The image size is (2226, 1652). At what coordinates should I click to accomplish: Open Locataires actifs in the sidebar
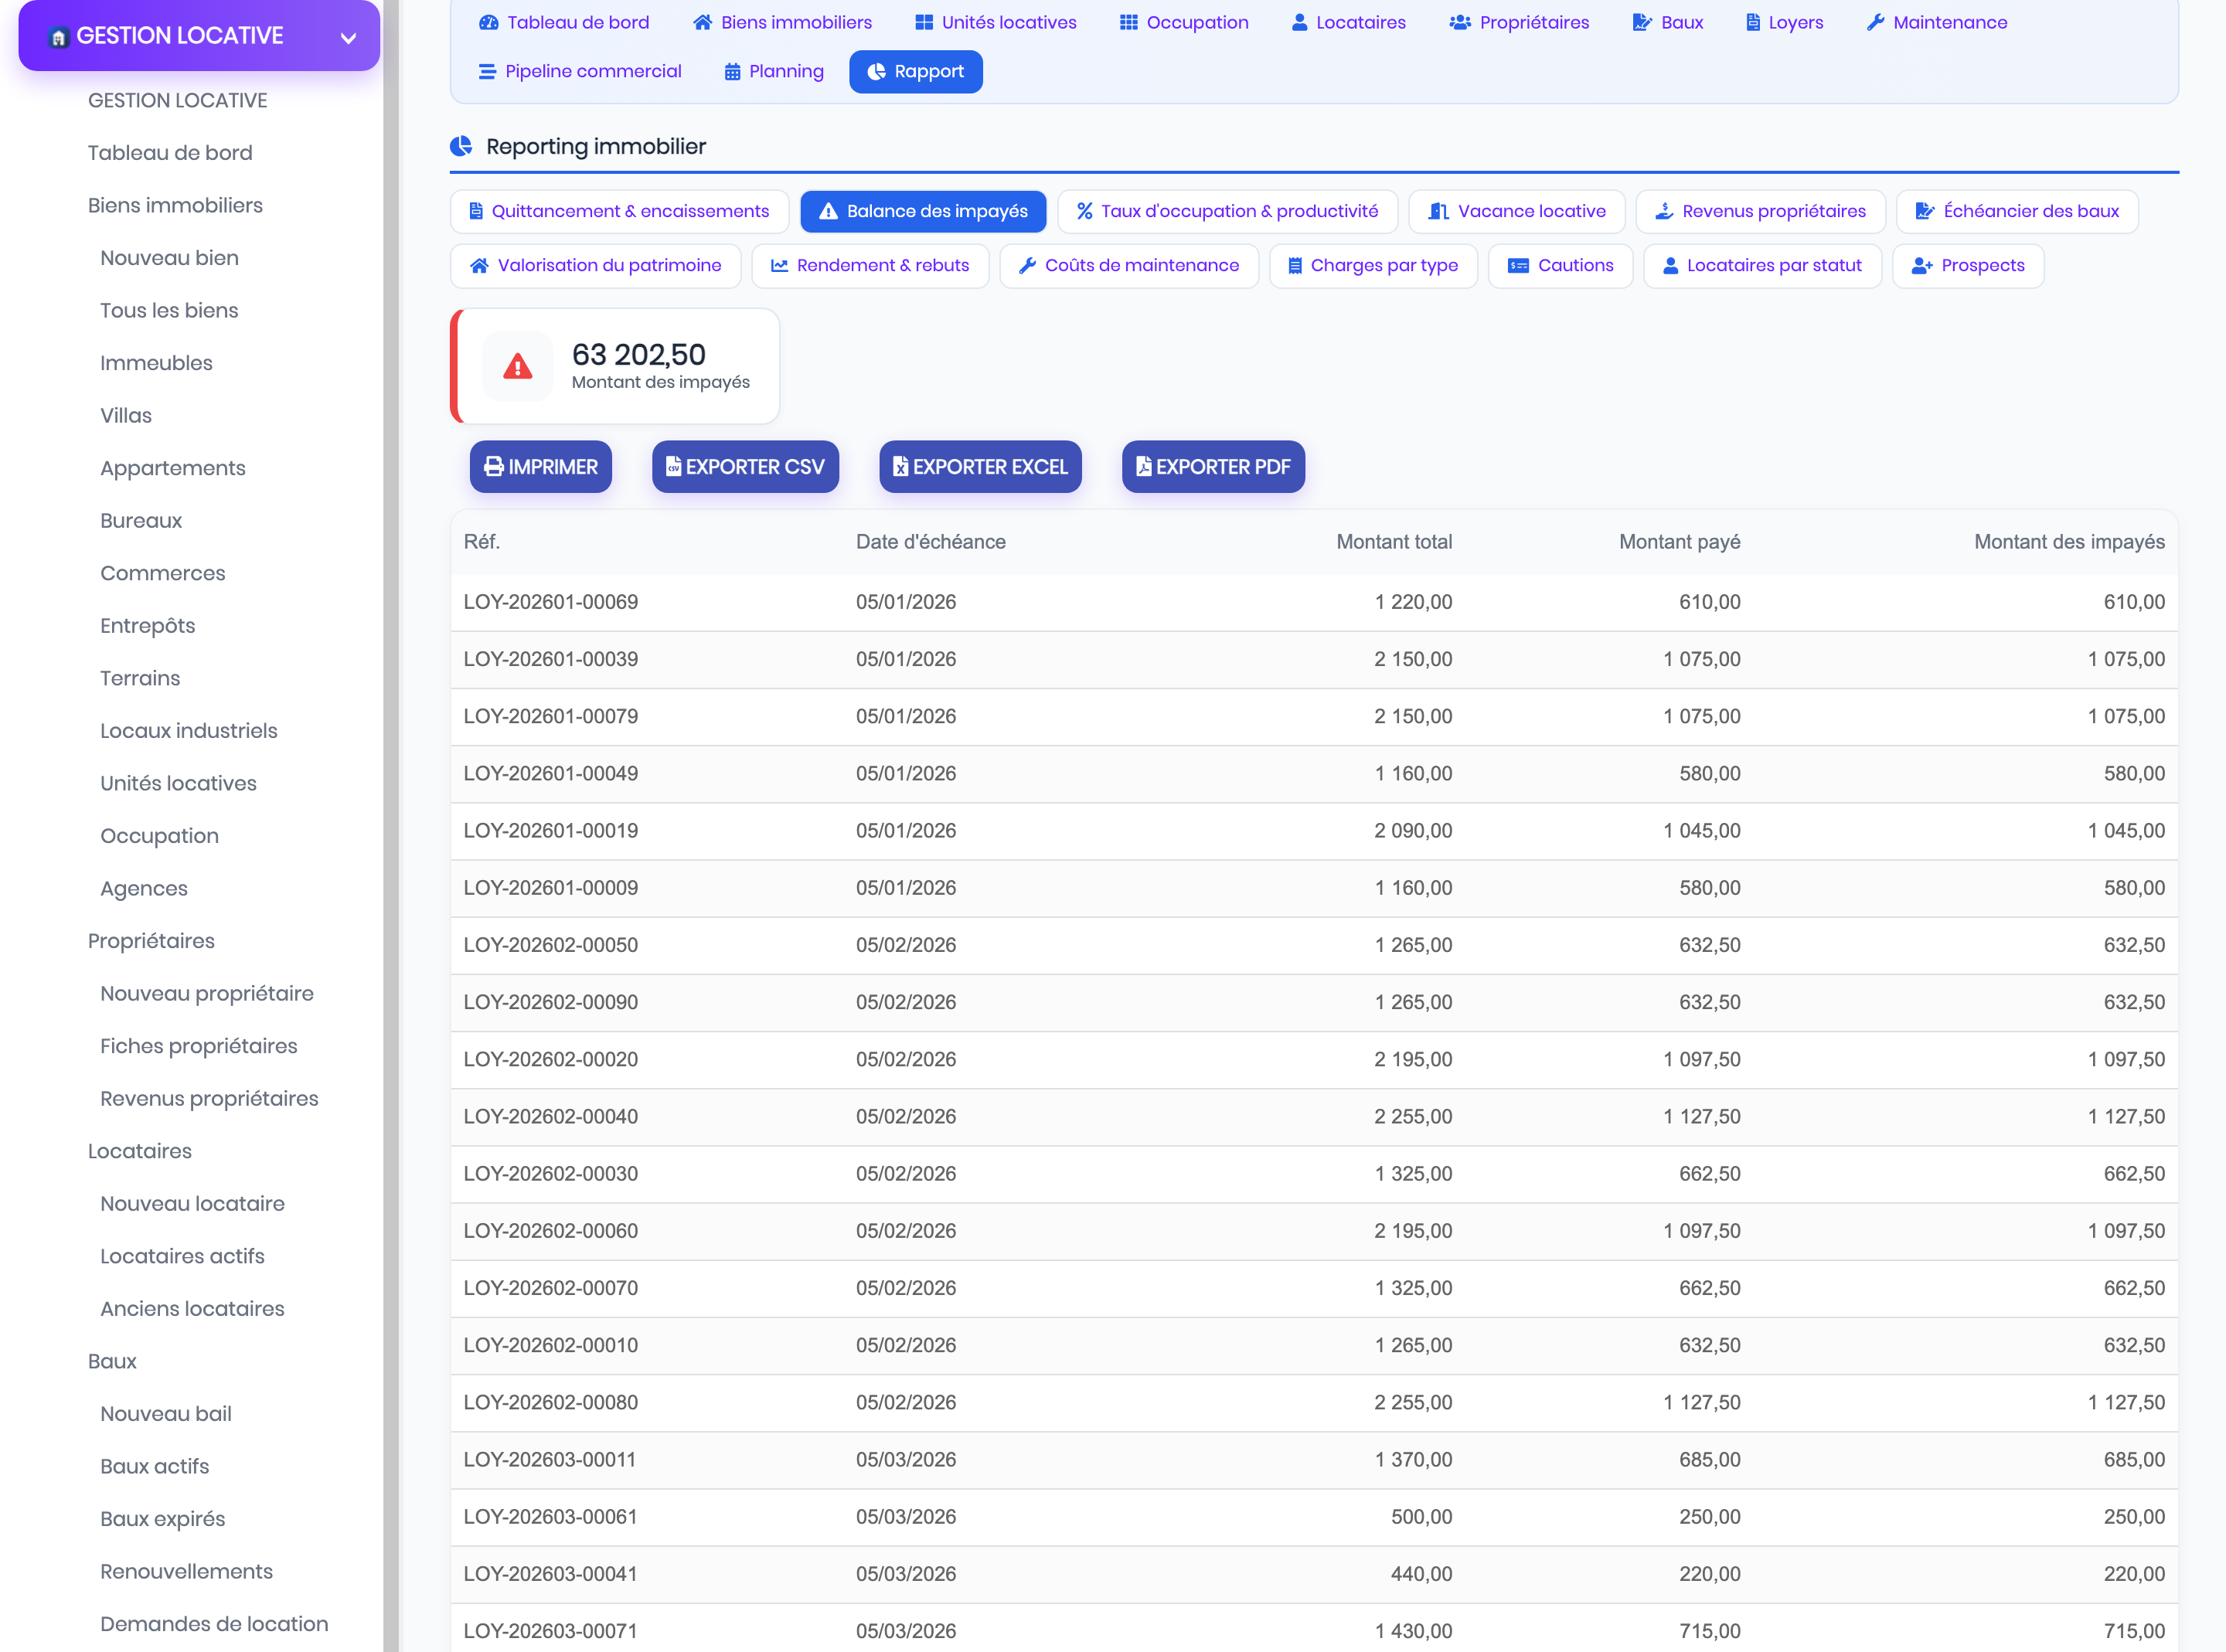click(x=182, y=1256)
